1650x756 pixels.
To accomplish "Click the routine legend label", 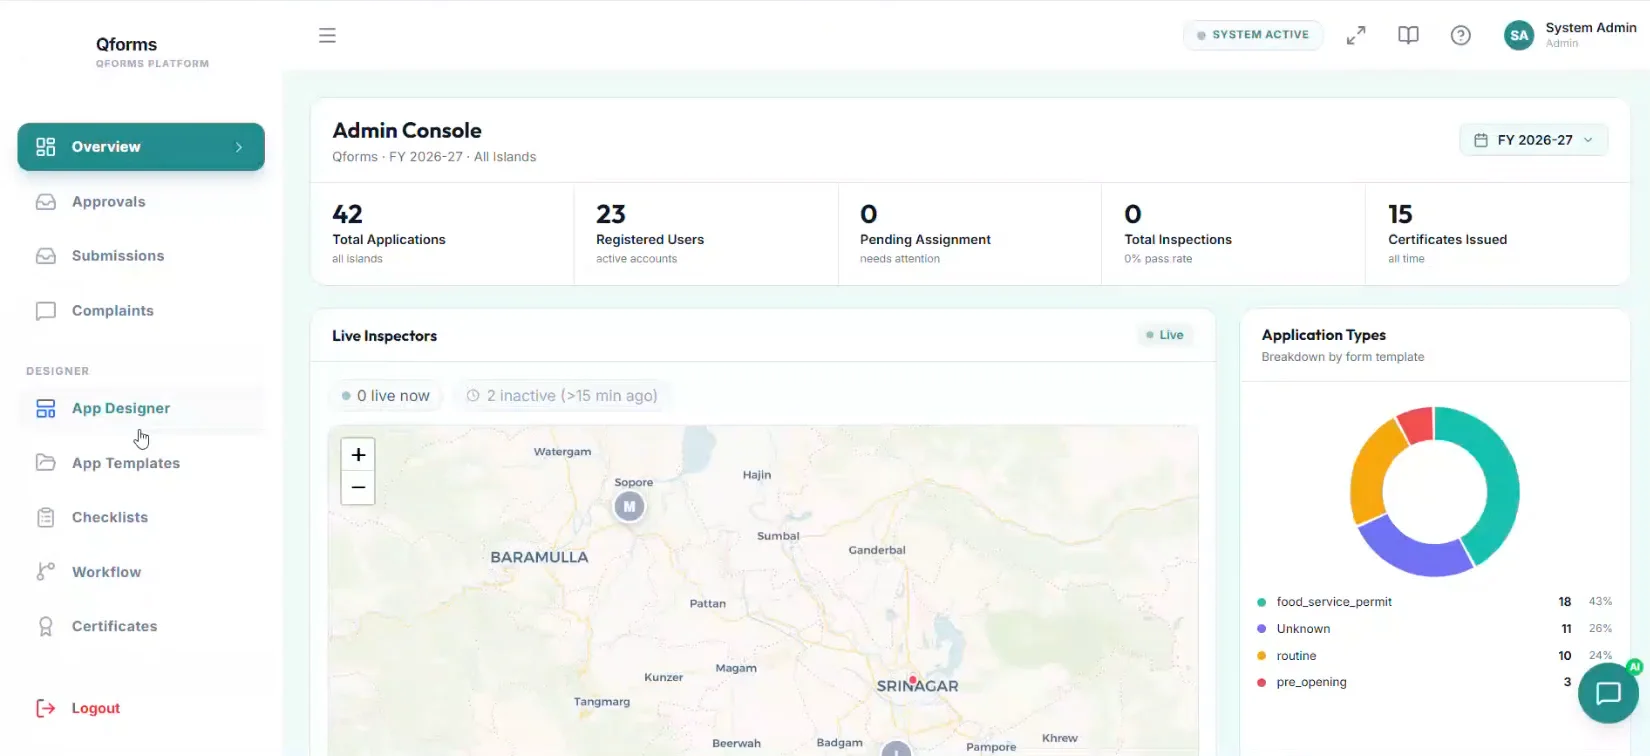I will pyautogui.click(x=1296, y=656).
